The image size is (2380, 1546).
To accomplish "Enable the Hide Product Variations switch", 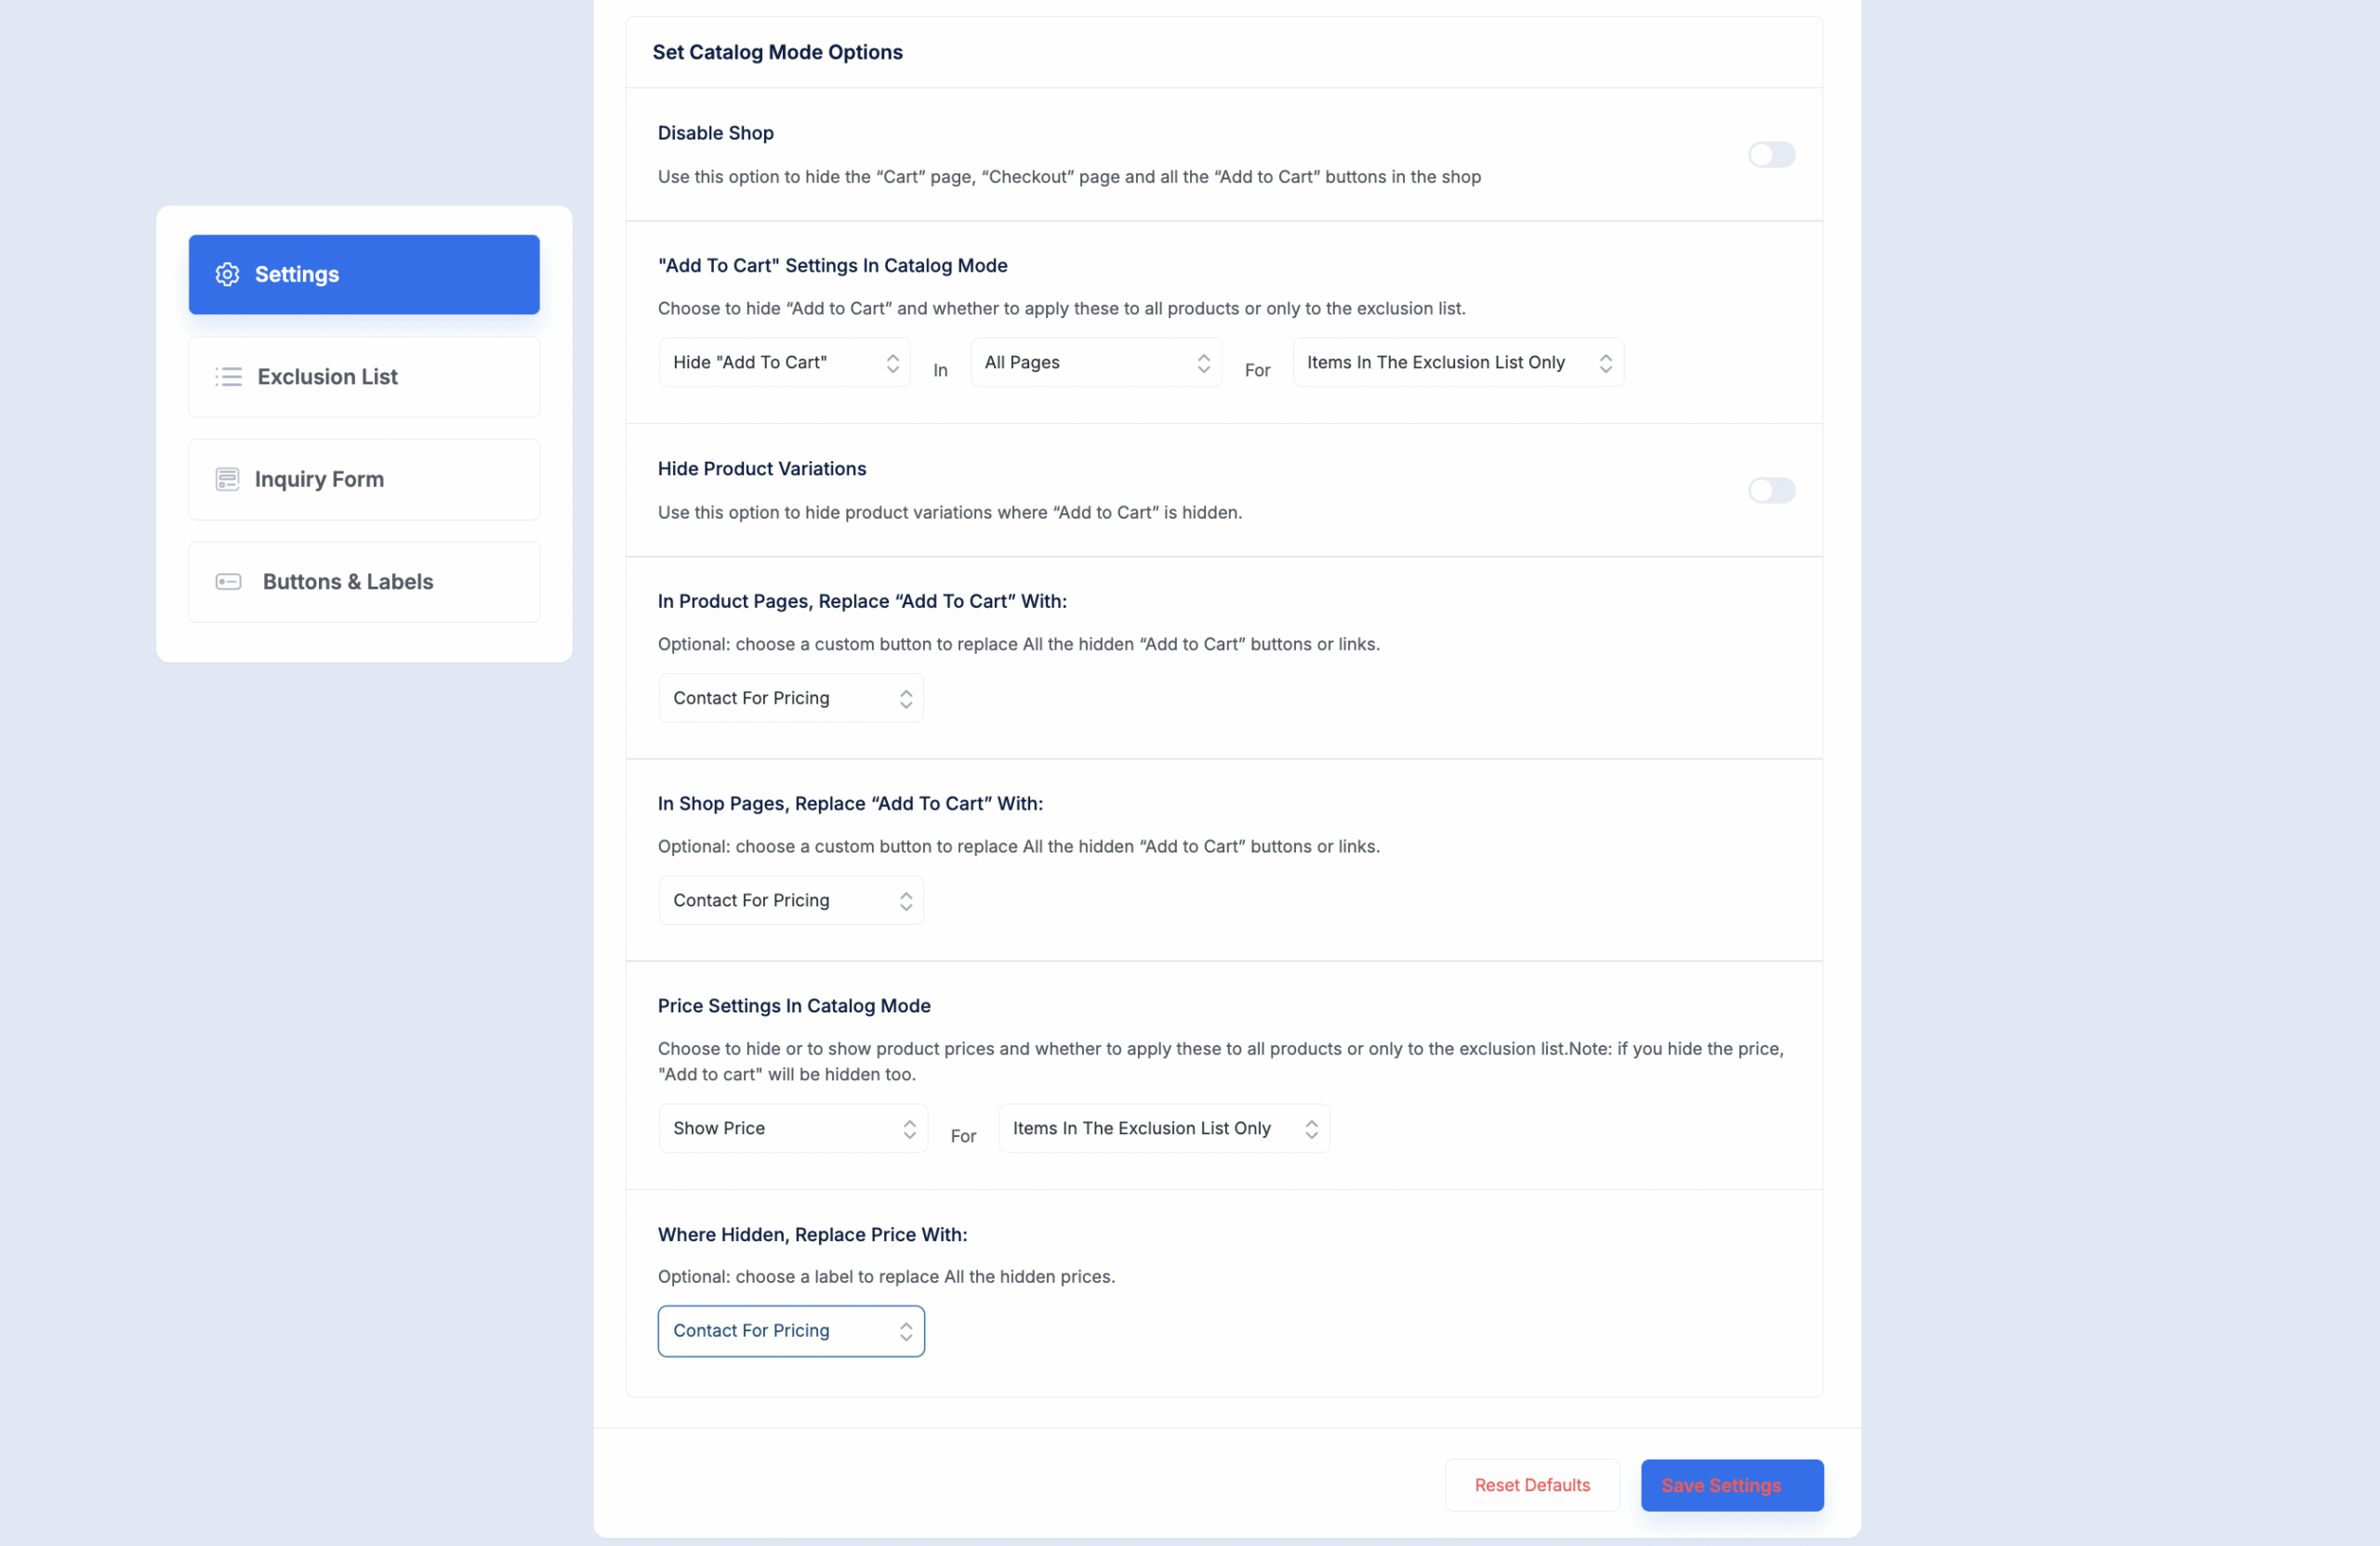I will 1770,490.
